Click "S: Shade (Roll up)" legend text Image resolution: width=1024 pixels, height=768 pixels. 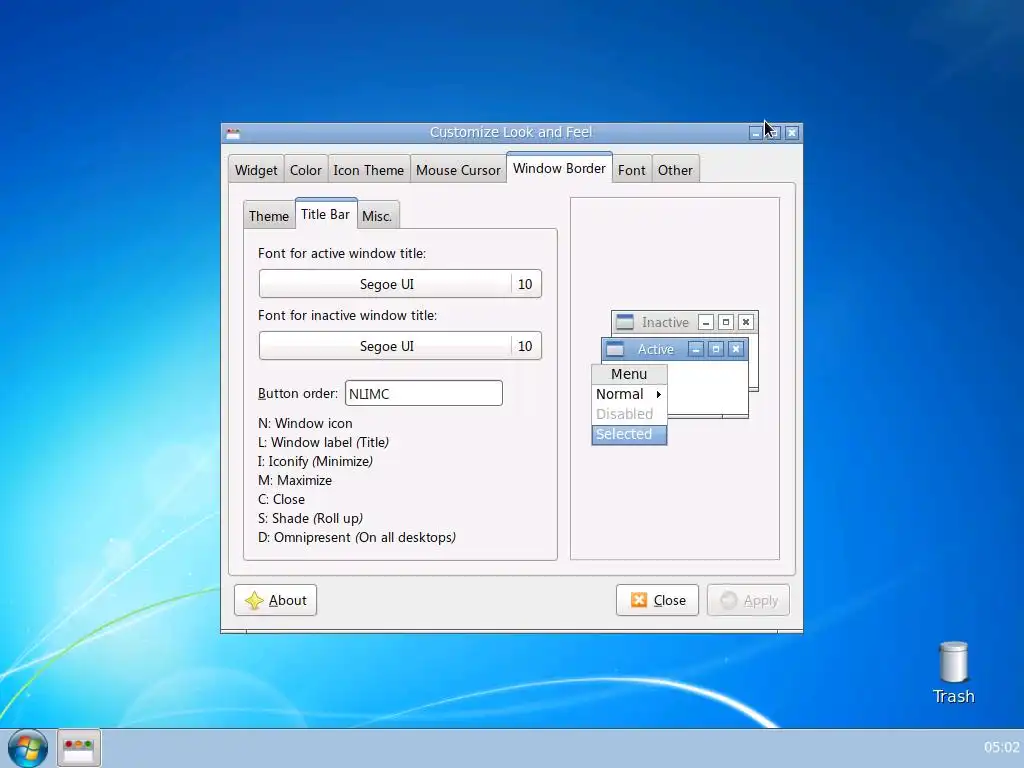310,518
